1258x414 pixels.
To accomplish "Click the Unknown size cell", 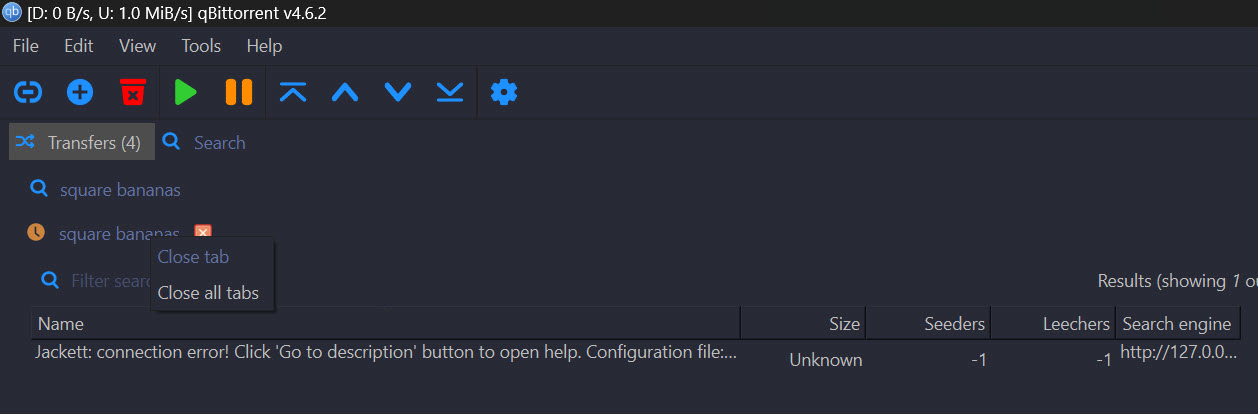I will click(x=825, y=359).
